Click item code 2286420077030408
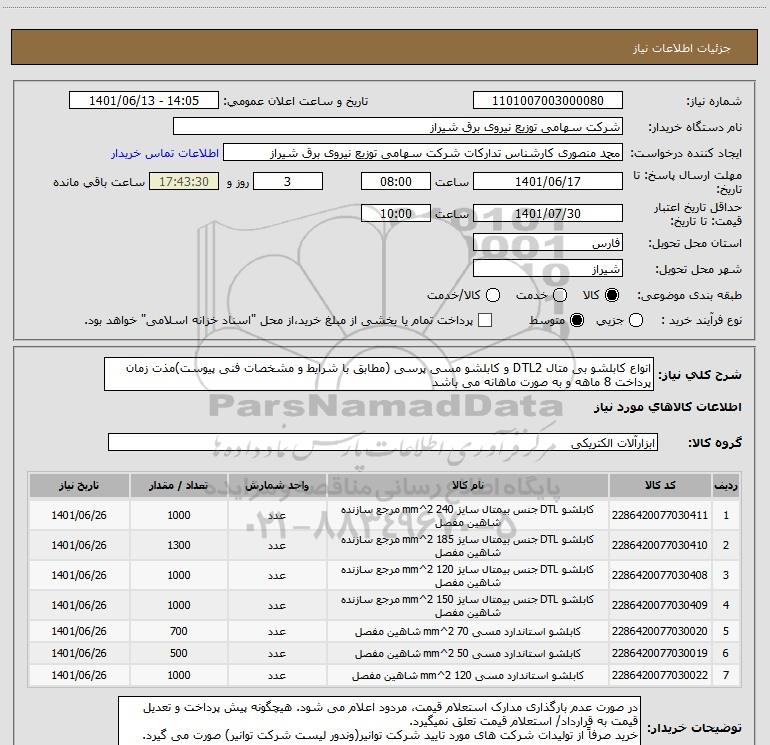 point(660,575)
